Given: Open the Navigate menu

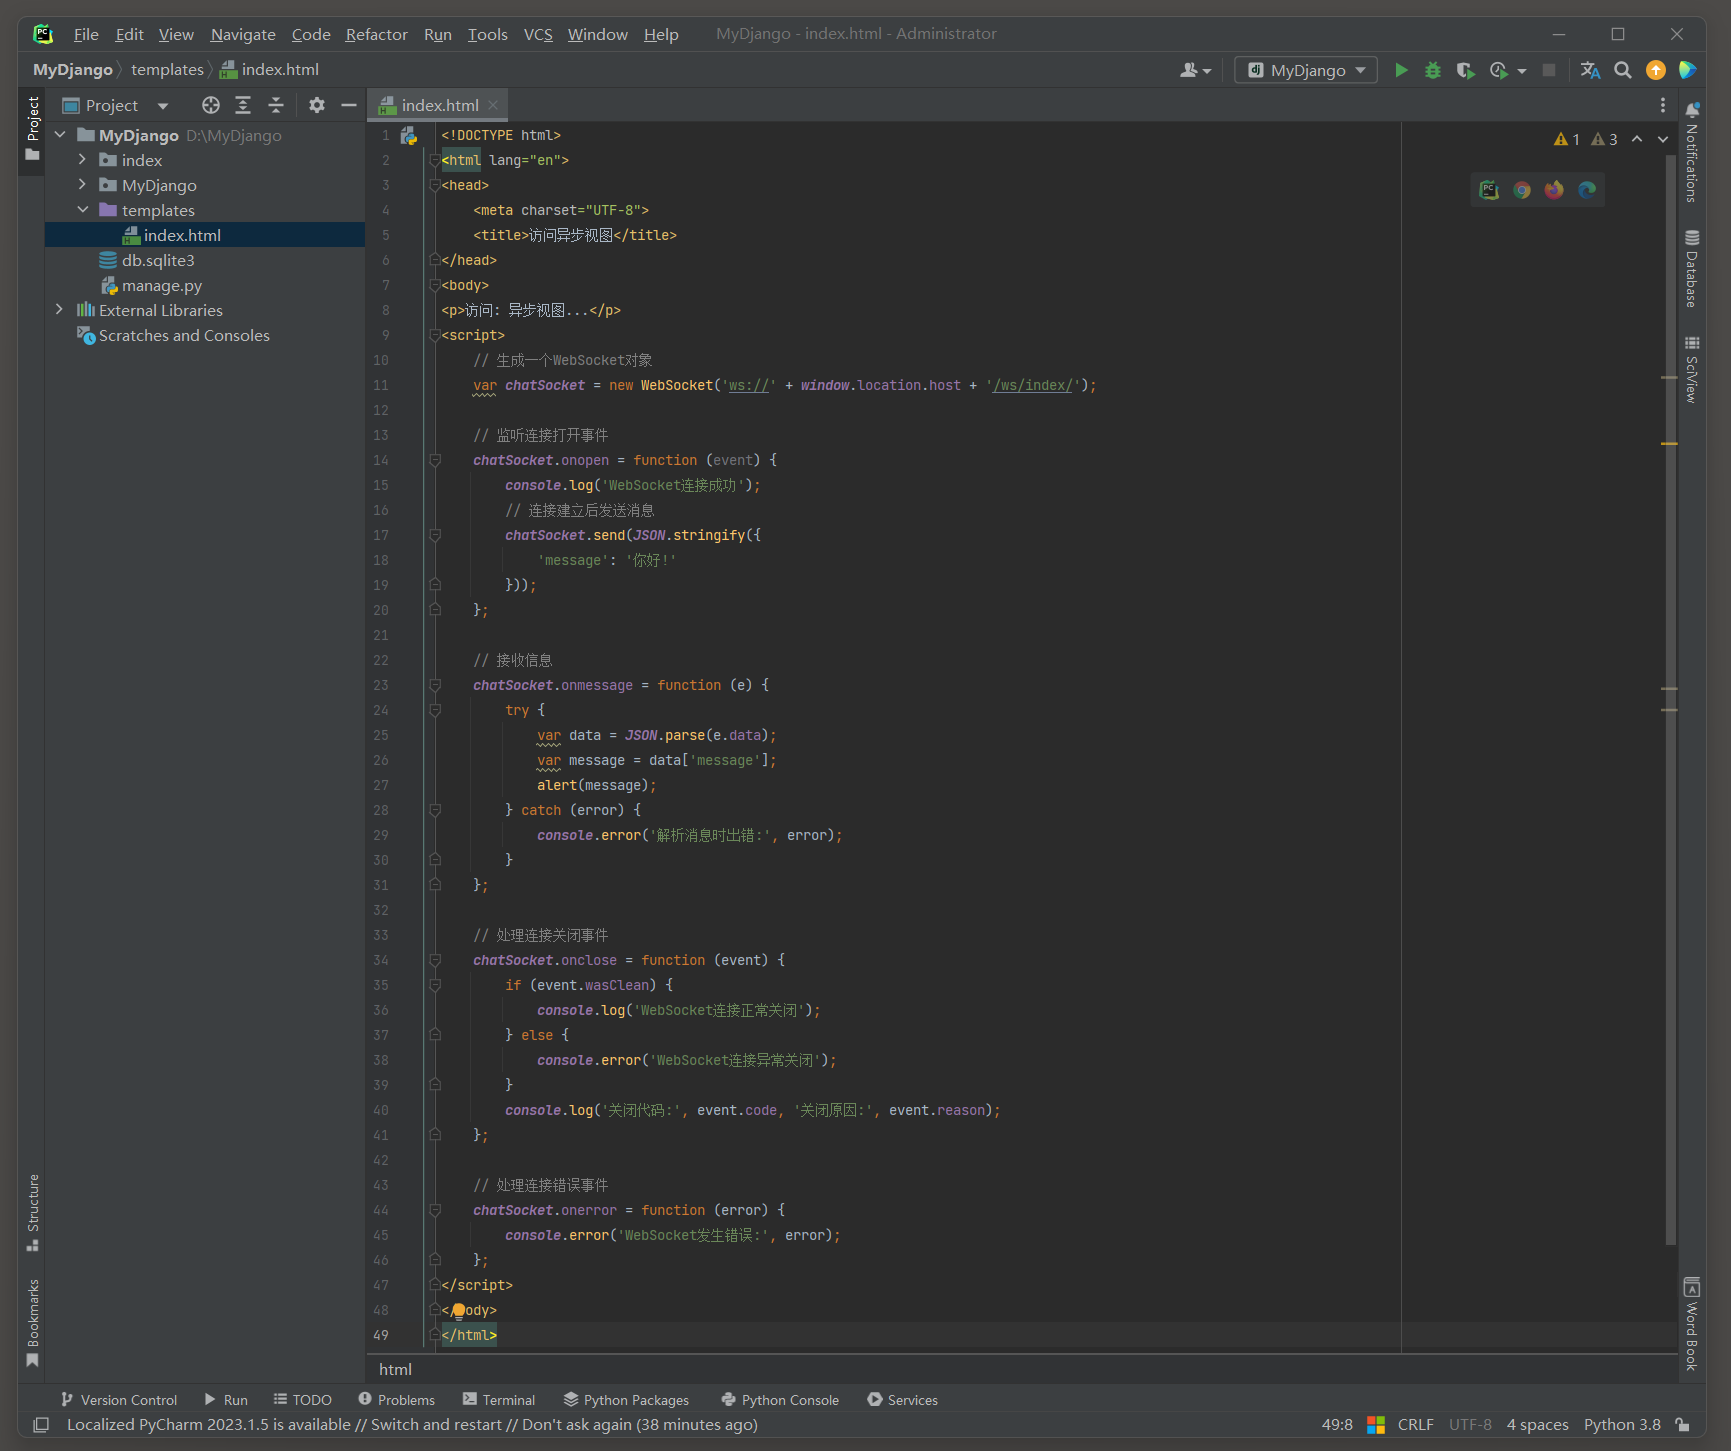Looking at the screenshot, I should click(243, 34).
